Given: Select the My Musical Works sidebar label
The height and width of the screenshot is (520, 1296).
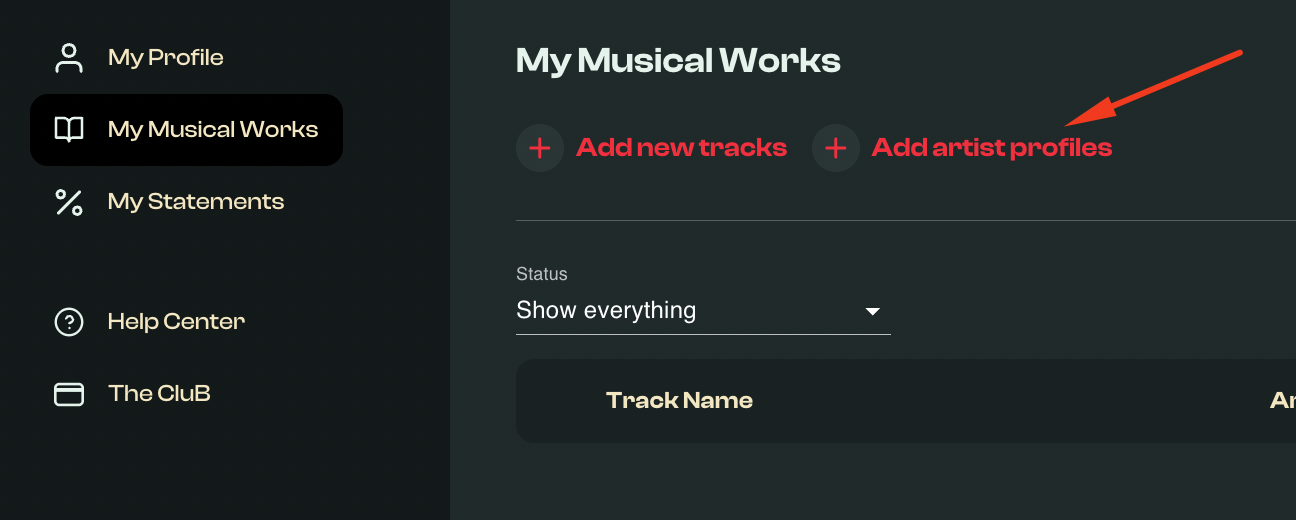Looking at the screenshot, I should coord(213,130).
